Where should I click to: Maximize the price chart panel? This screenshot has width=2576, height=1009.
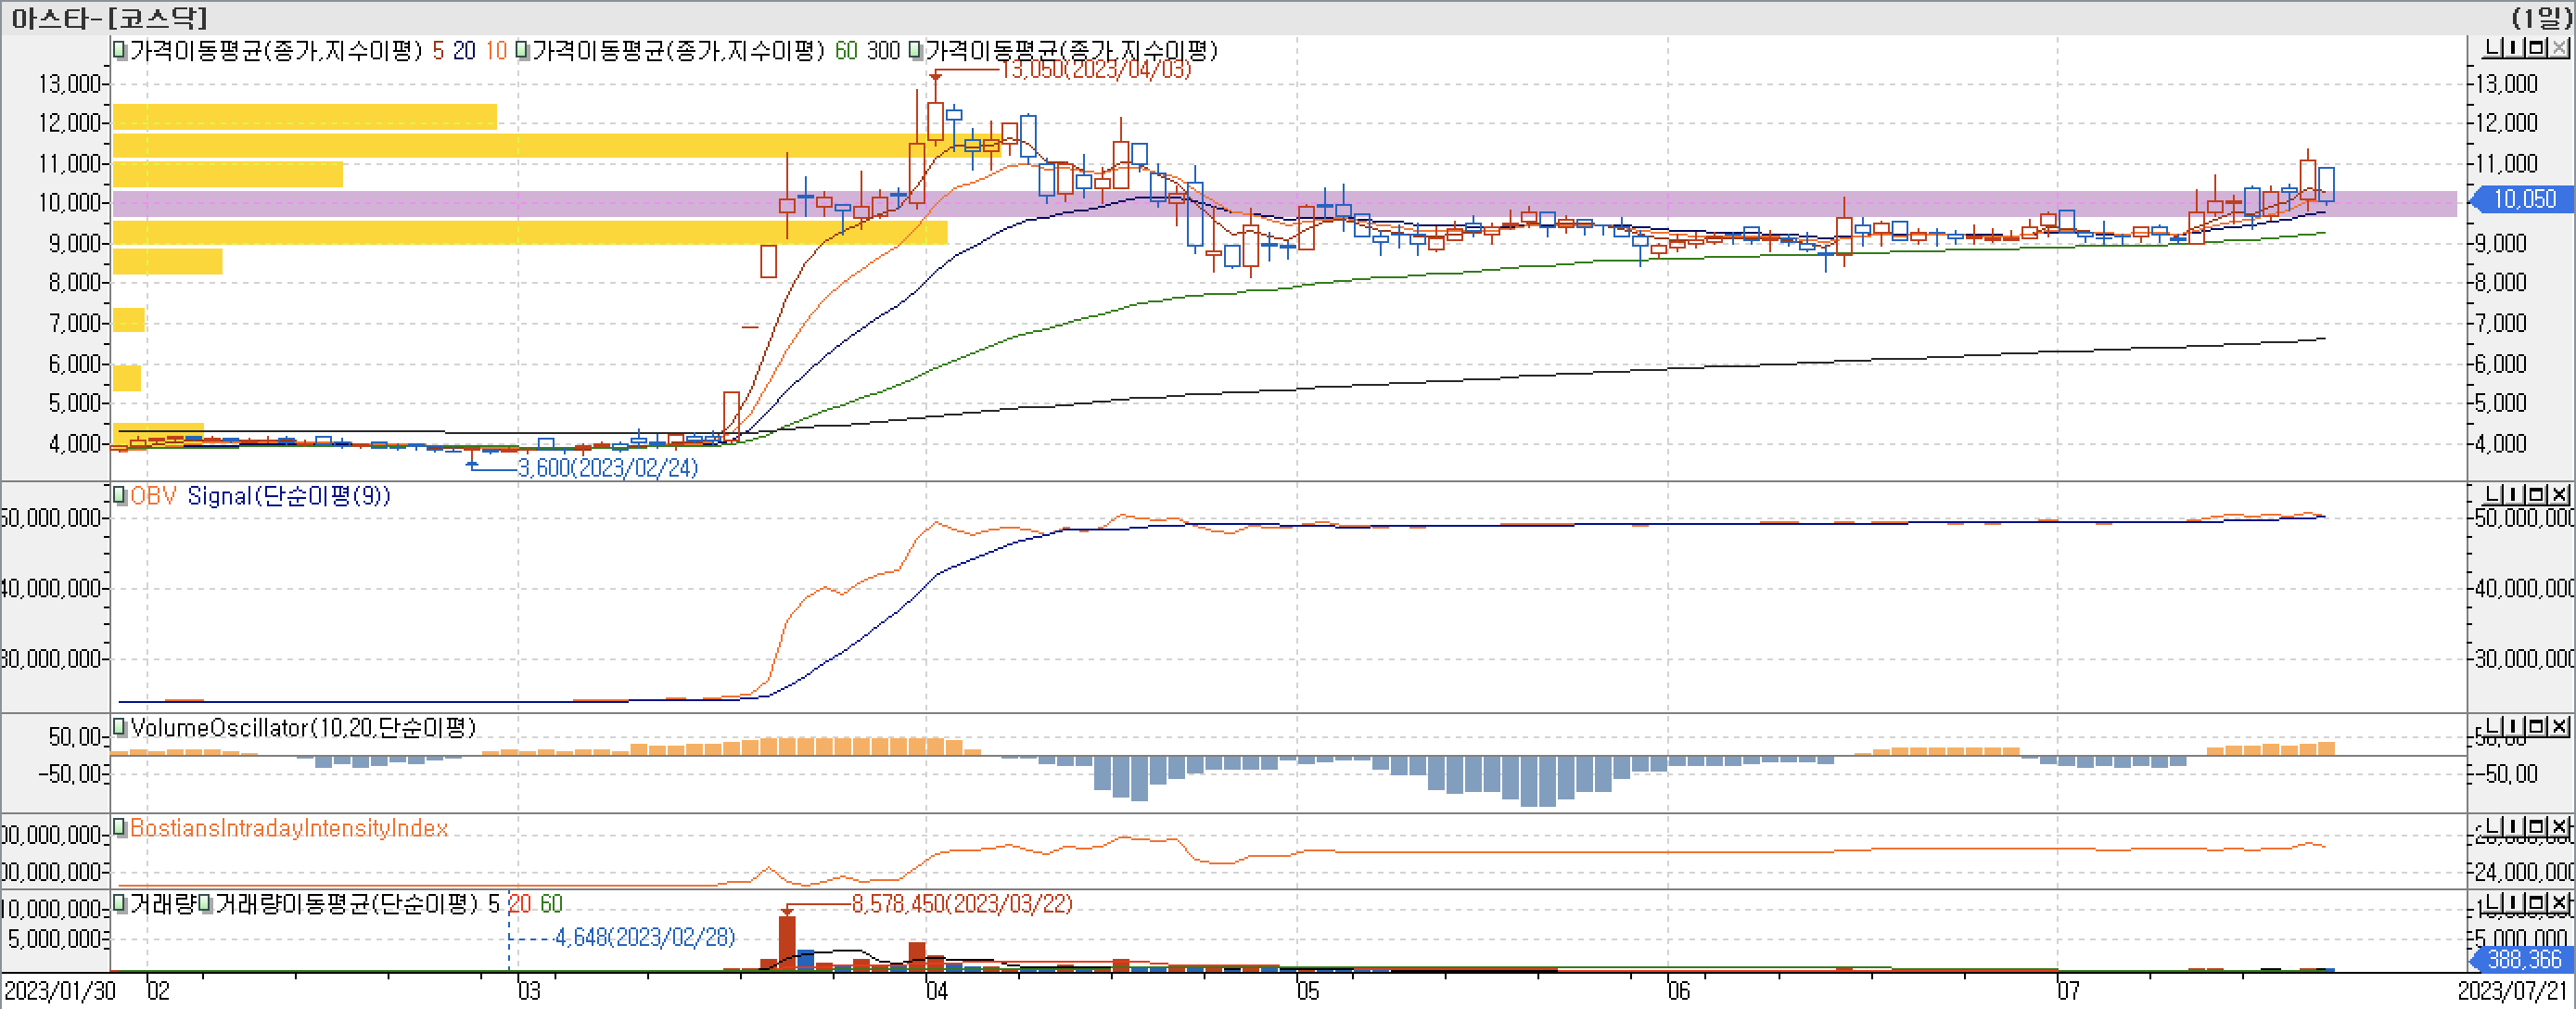pyautogui.click(x=2539, y=48)
